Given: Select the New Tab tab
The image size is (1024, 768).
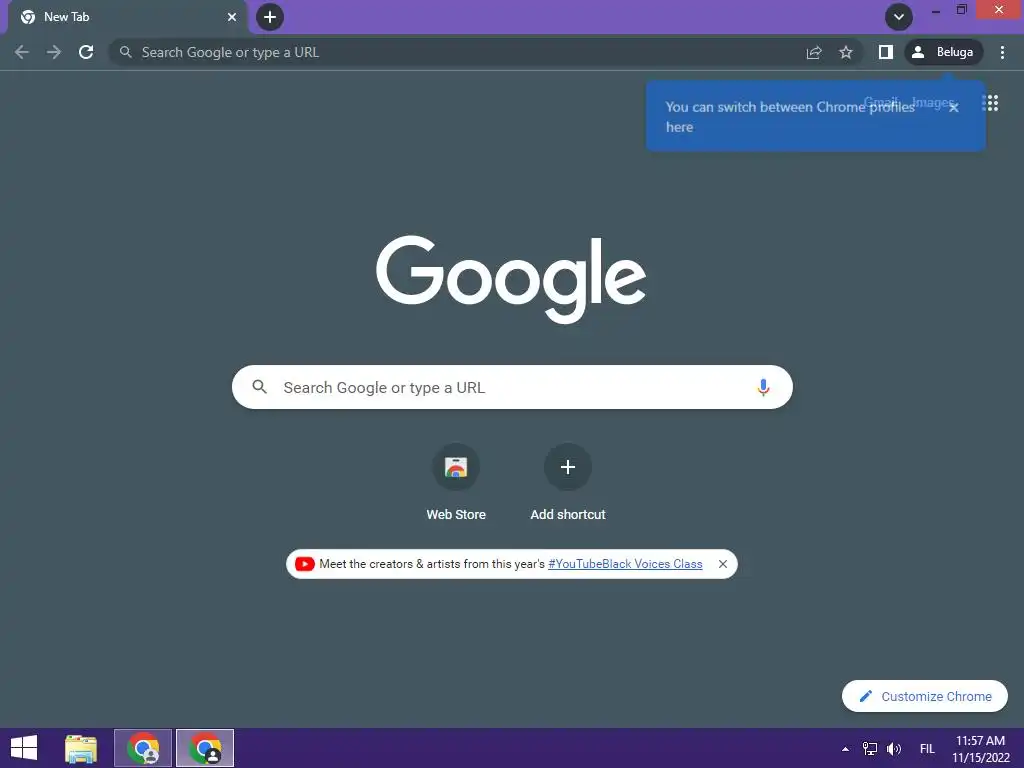Looking at the screenshot, I should coord(128,17).
